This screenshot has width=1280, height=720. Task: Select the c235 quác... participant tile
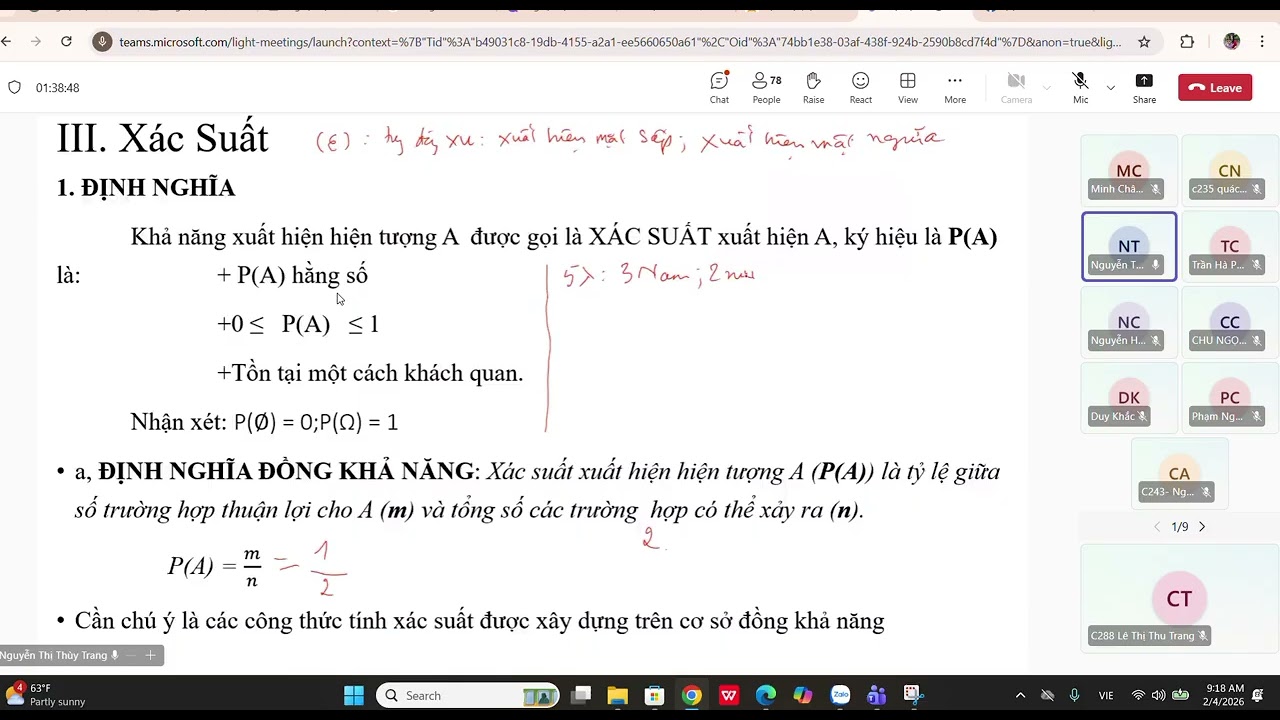(1229, 170)
